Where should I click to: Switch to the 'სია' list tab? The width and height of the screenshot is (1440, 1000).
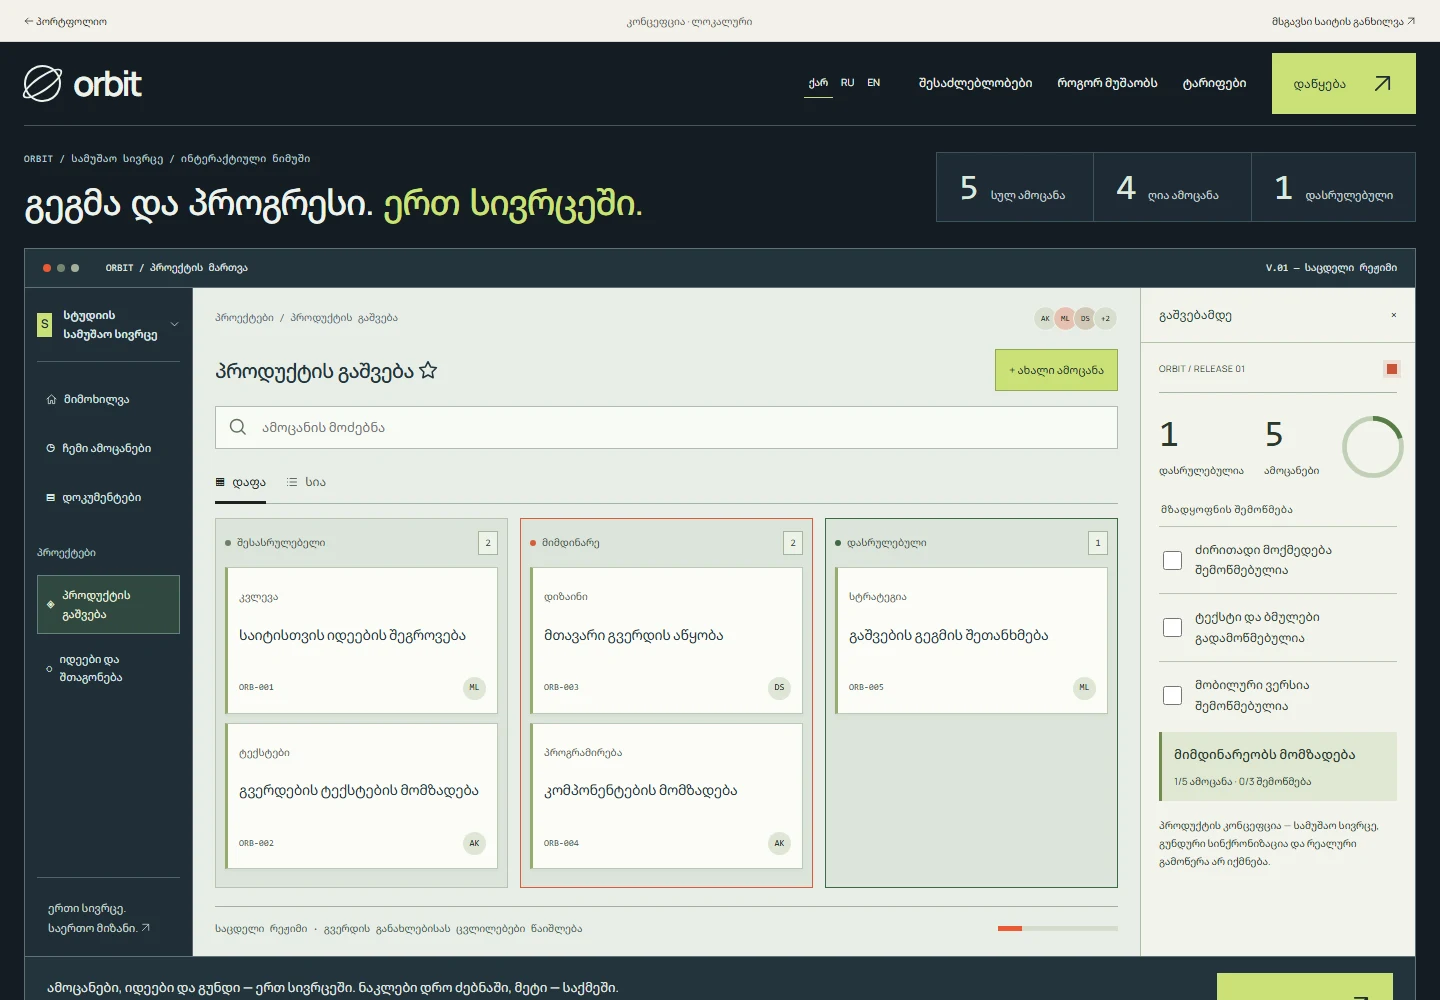pyautogui.click(x=306, y=482)
